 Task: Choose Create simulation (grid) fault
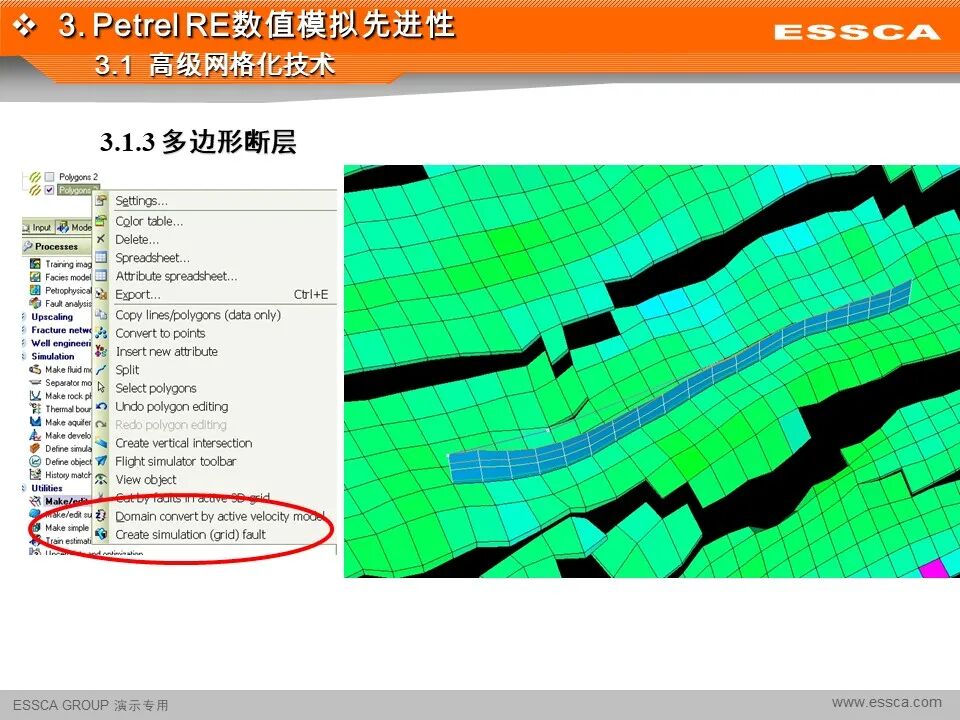190,534
